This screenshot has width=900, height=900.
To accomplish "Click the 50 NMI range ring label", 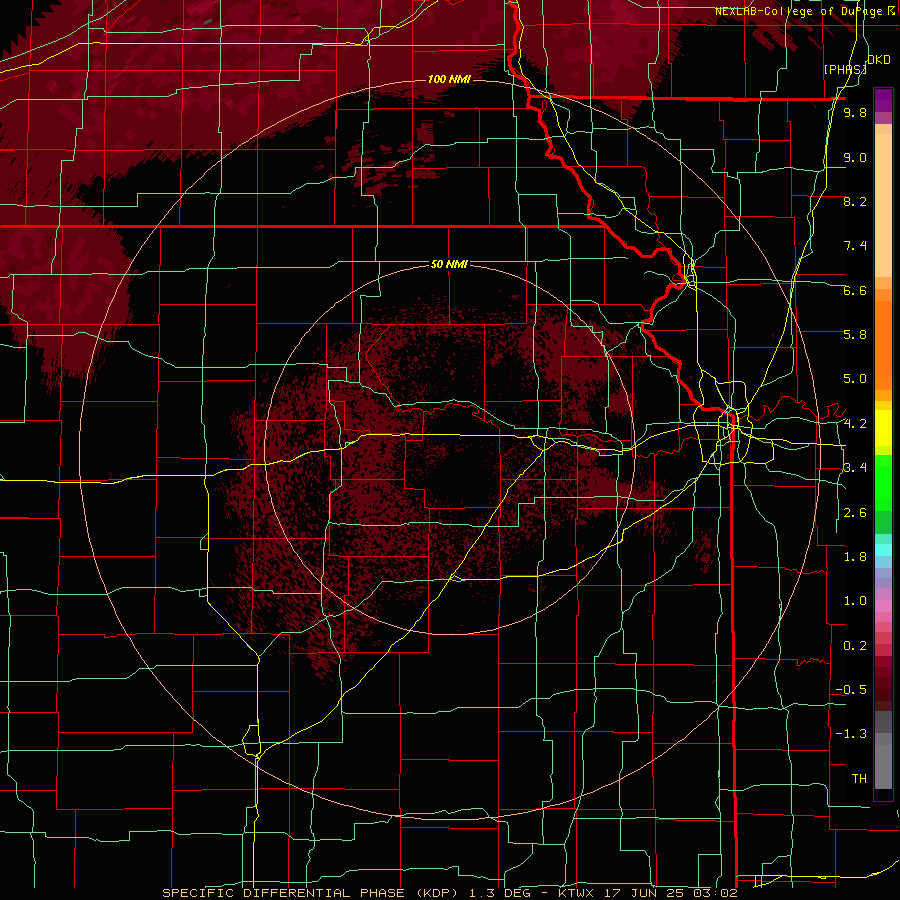I will 449,264.
